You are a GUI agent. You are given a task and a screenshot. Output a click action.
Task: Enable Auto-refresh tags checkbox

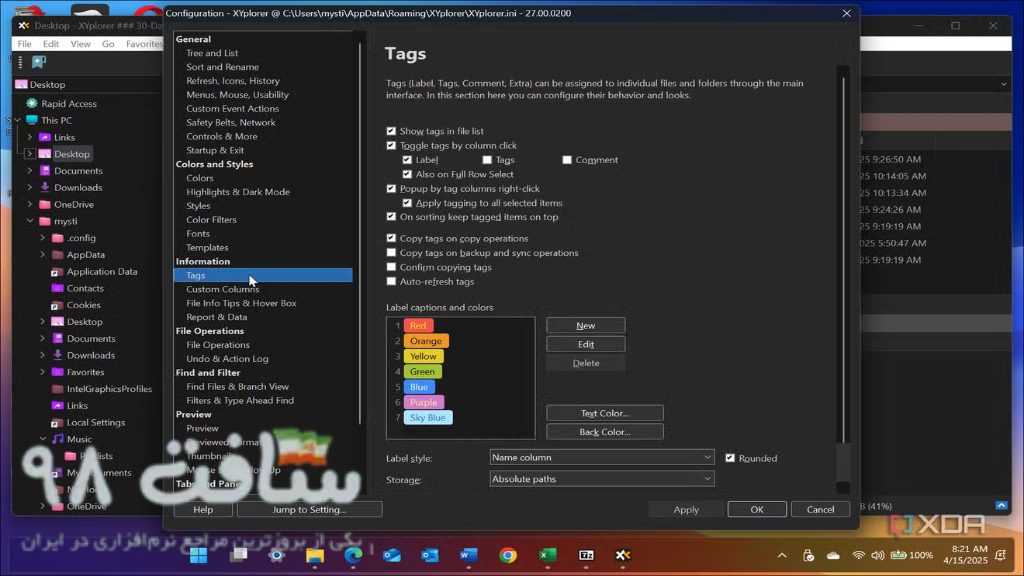(x=391, y=281)
